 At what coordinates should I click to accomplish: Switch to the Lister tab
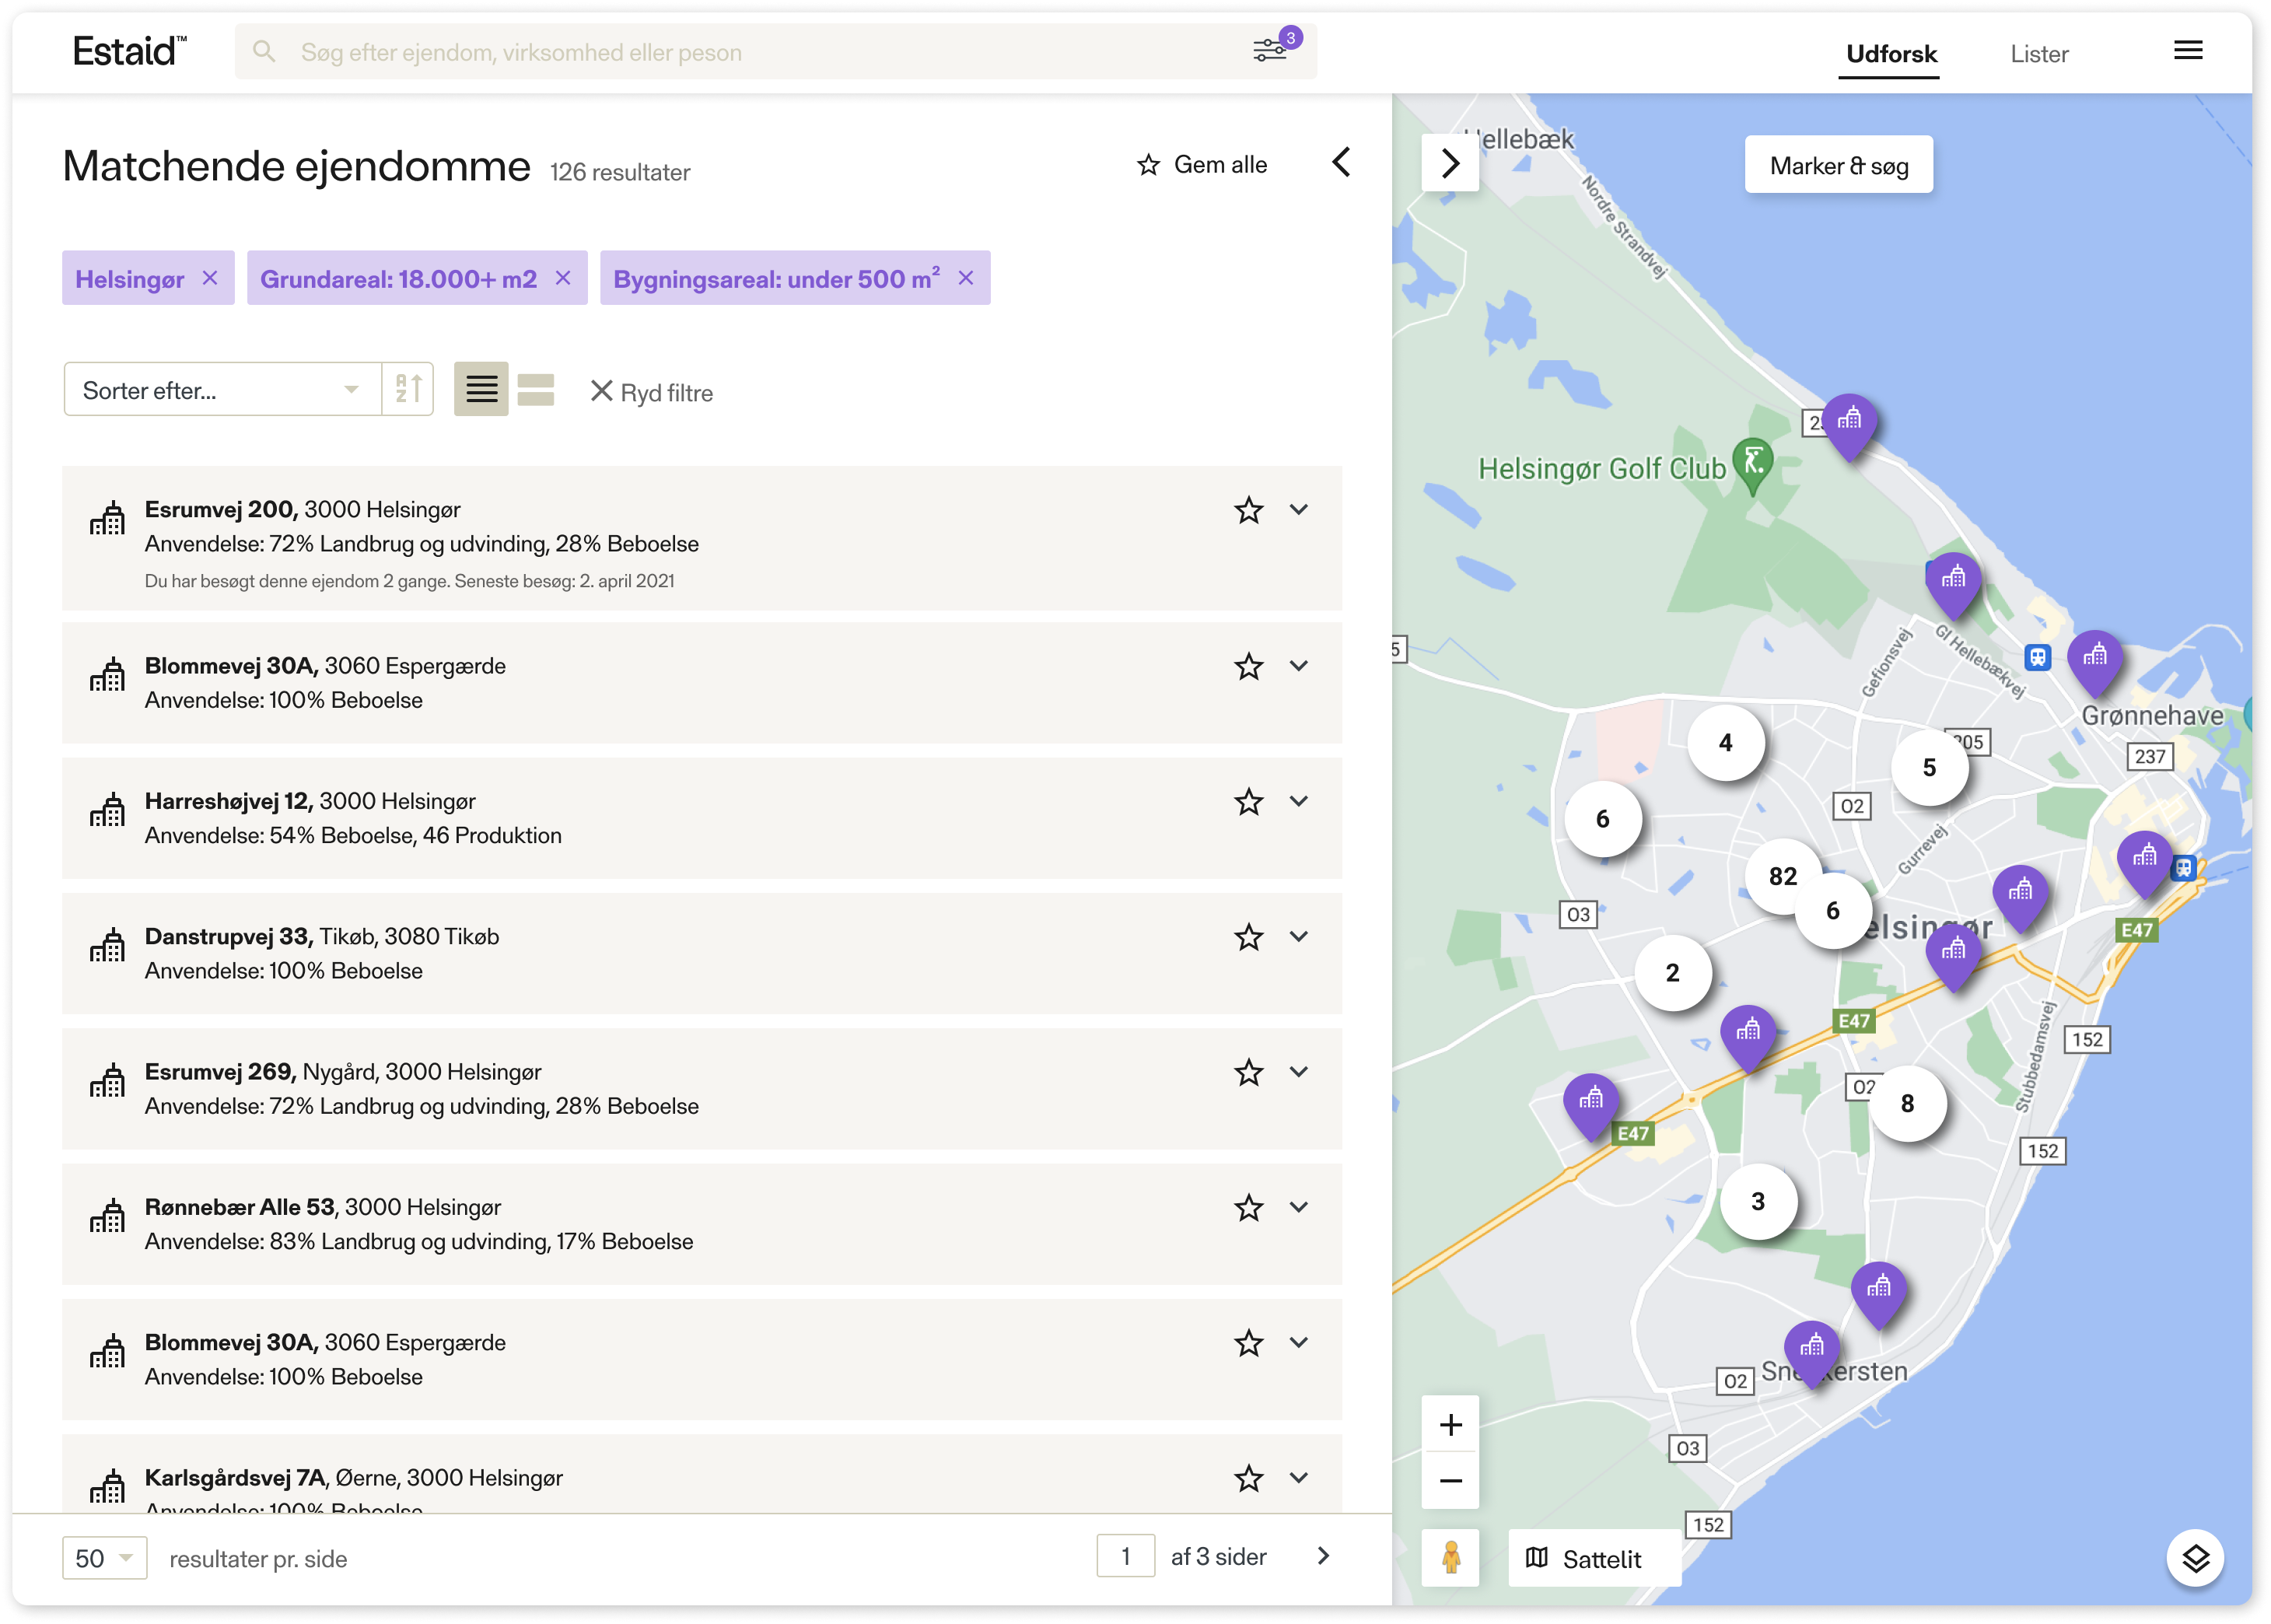click(2039, 54)
